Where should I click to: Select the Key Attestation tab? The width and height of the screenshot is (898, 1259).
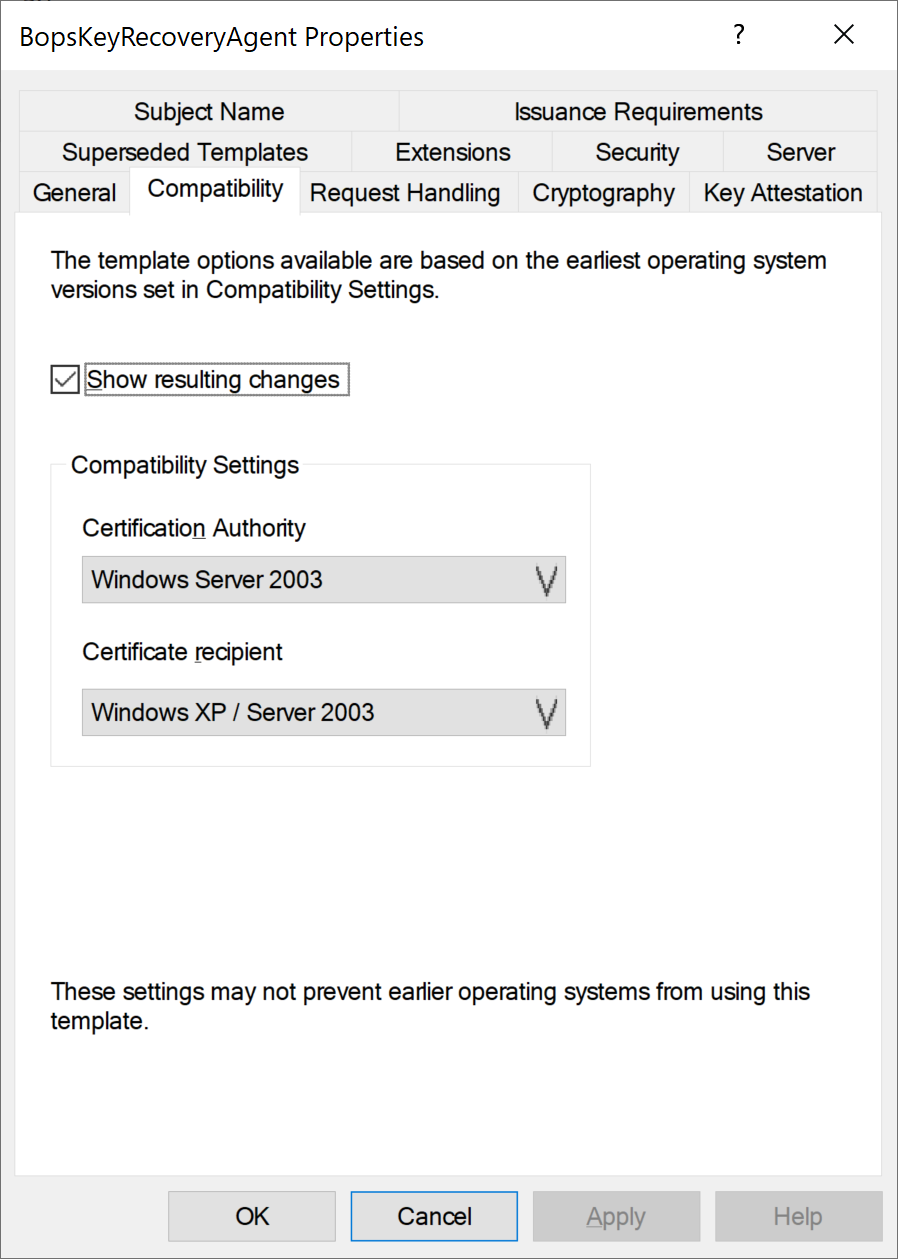tap(783, 193)
